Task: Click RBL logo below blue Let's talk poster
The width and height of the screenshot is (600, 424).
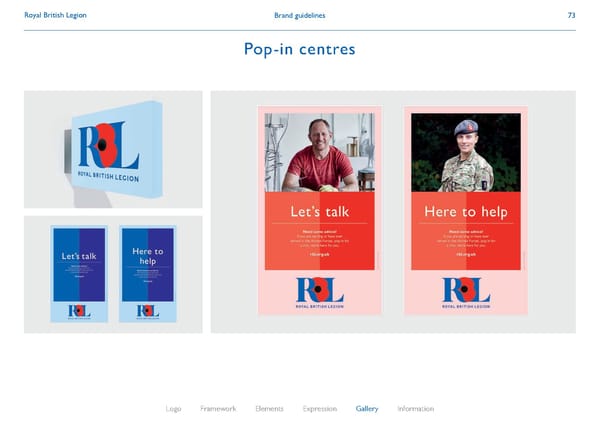Action: click(x=78, y=312)
